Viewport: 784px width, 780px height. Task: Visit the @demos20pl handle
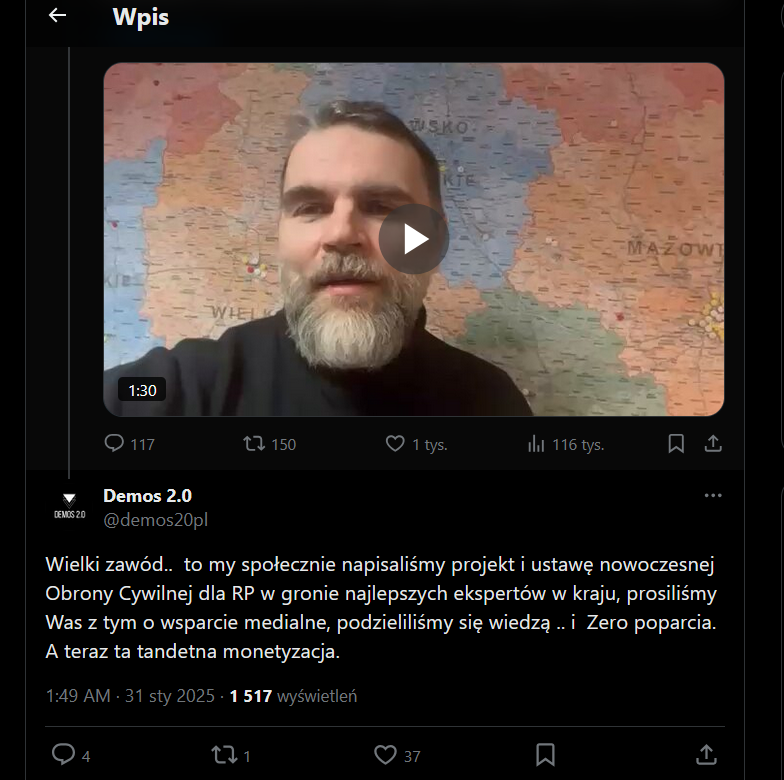155,520
